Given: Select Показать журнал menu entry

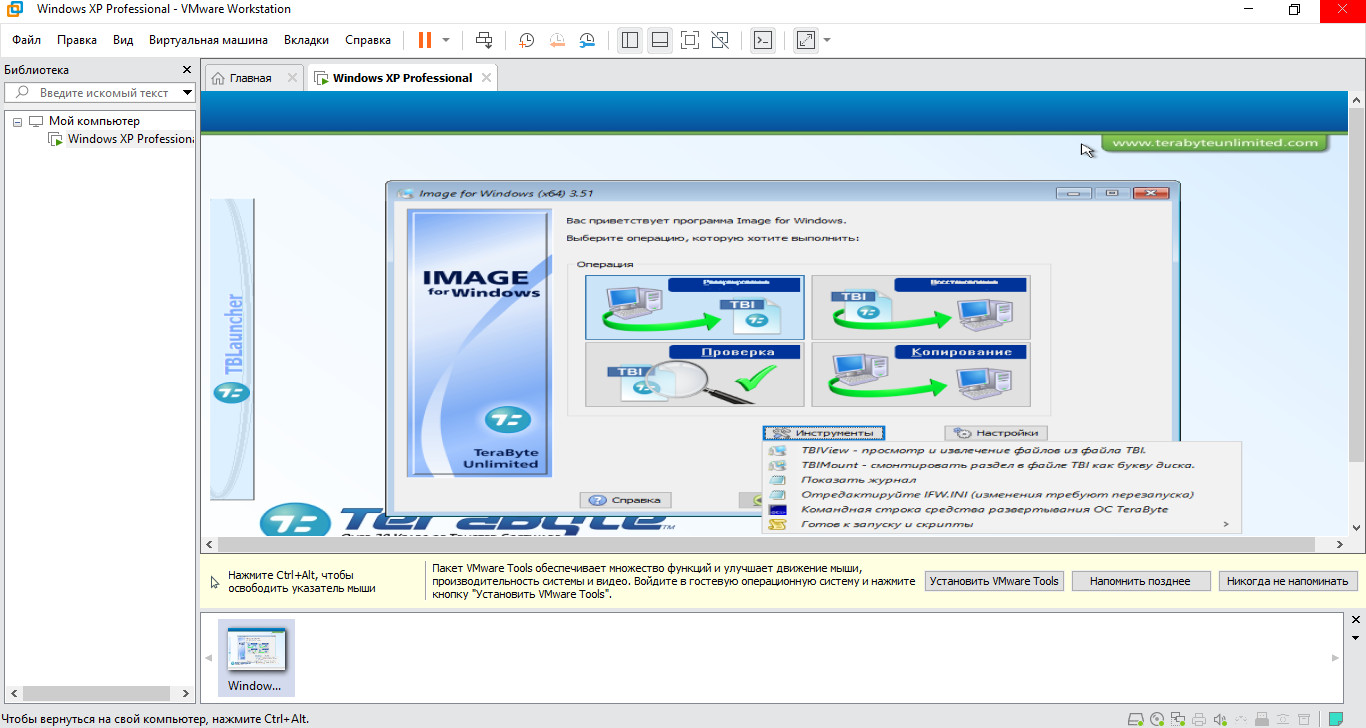Looking at the screenshot, I should pyautogui.click(x=1001, y=480).
